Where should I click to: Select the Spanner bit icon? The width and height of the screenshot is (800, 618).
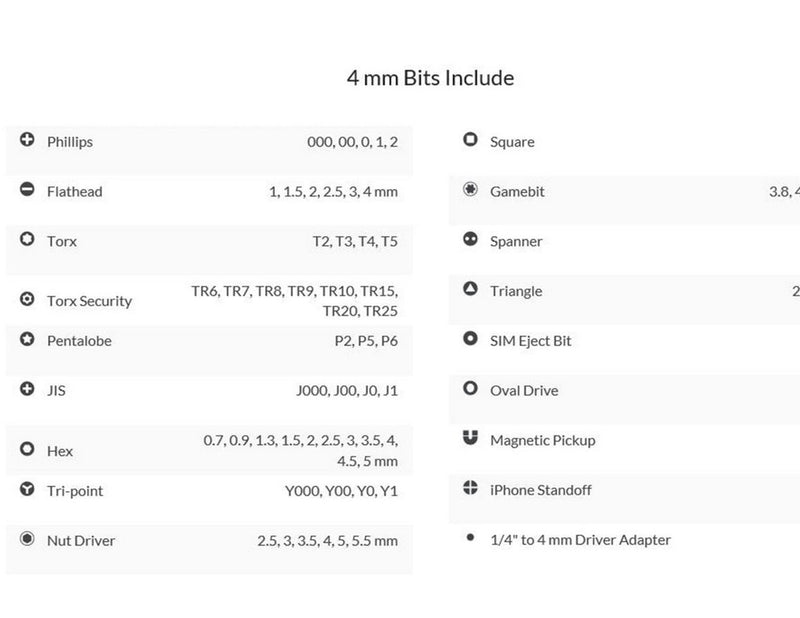coord(470,239)
